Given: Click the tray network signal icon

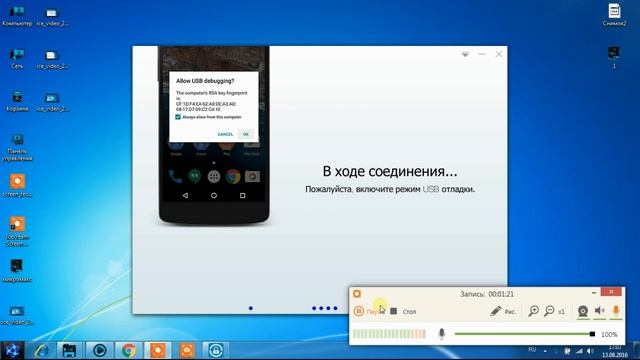Looking at the screenshot, I should click(x=579, y=351).
